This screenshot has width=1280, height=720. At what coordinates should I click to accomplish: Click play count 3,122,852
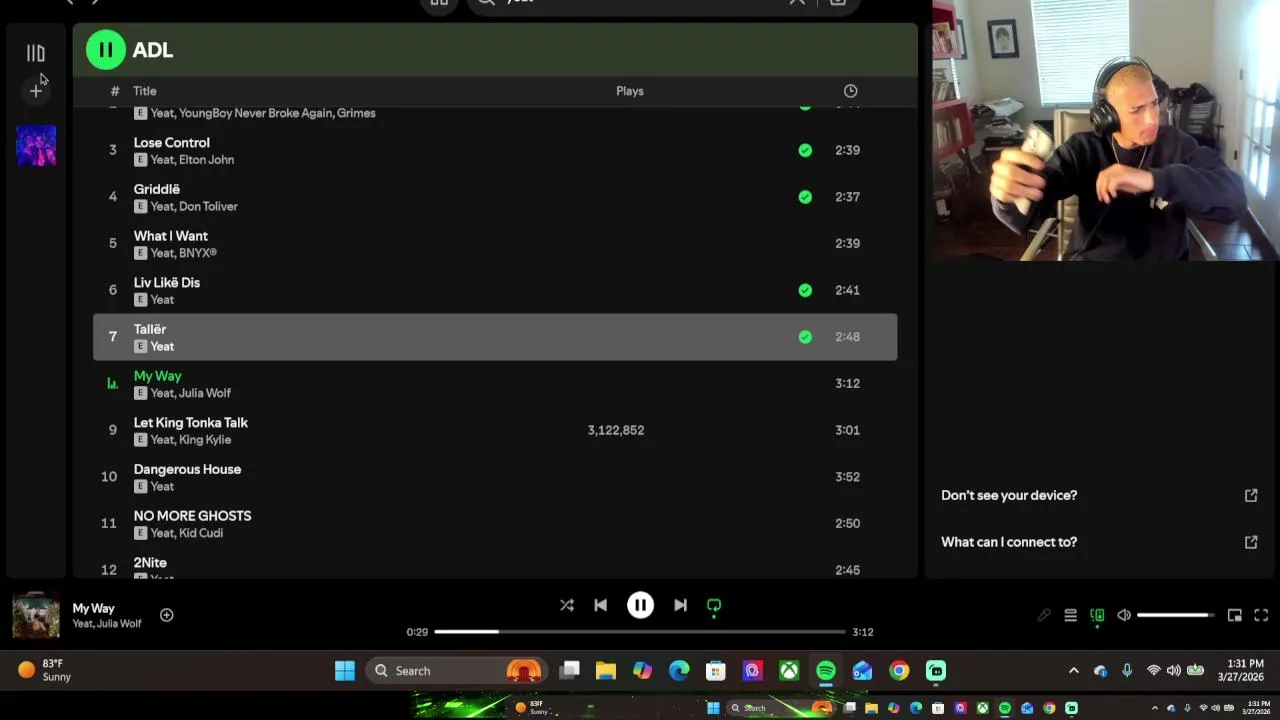pyautogui.click(x=616, y=430)
